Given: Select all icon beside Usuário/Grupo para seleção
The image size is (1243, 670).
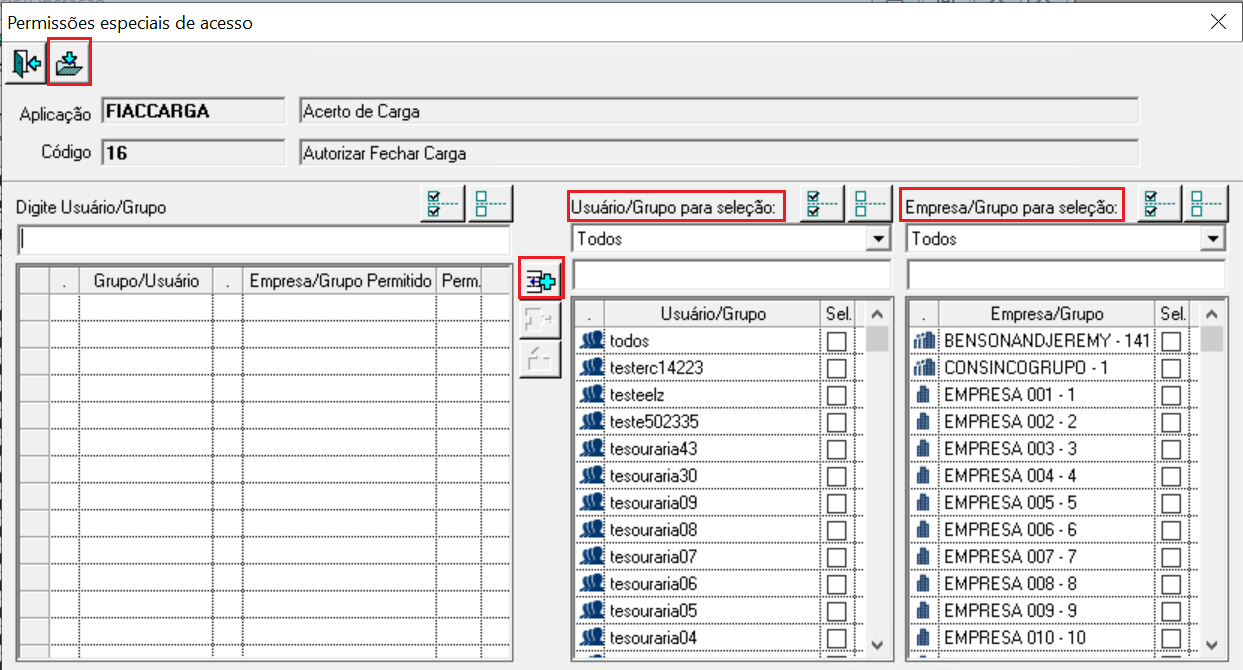Looking at the screenshot, I should 822,204.
